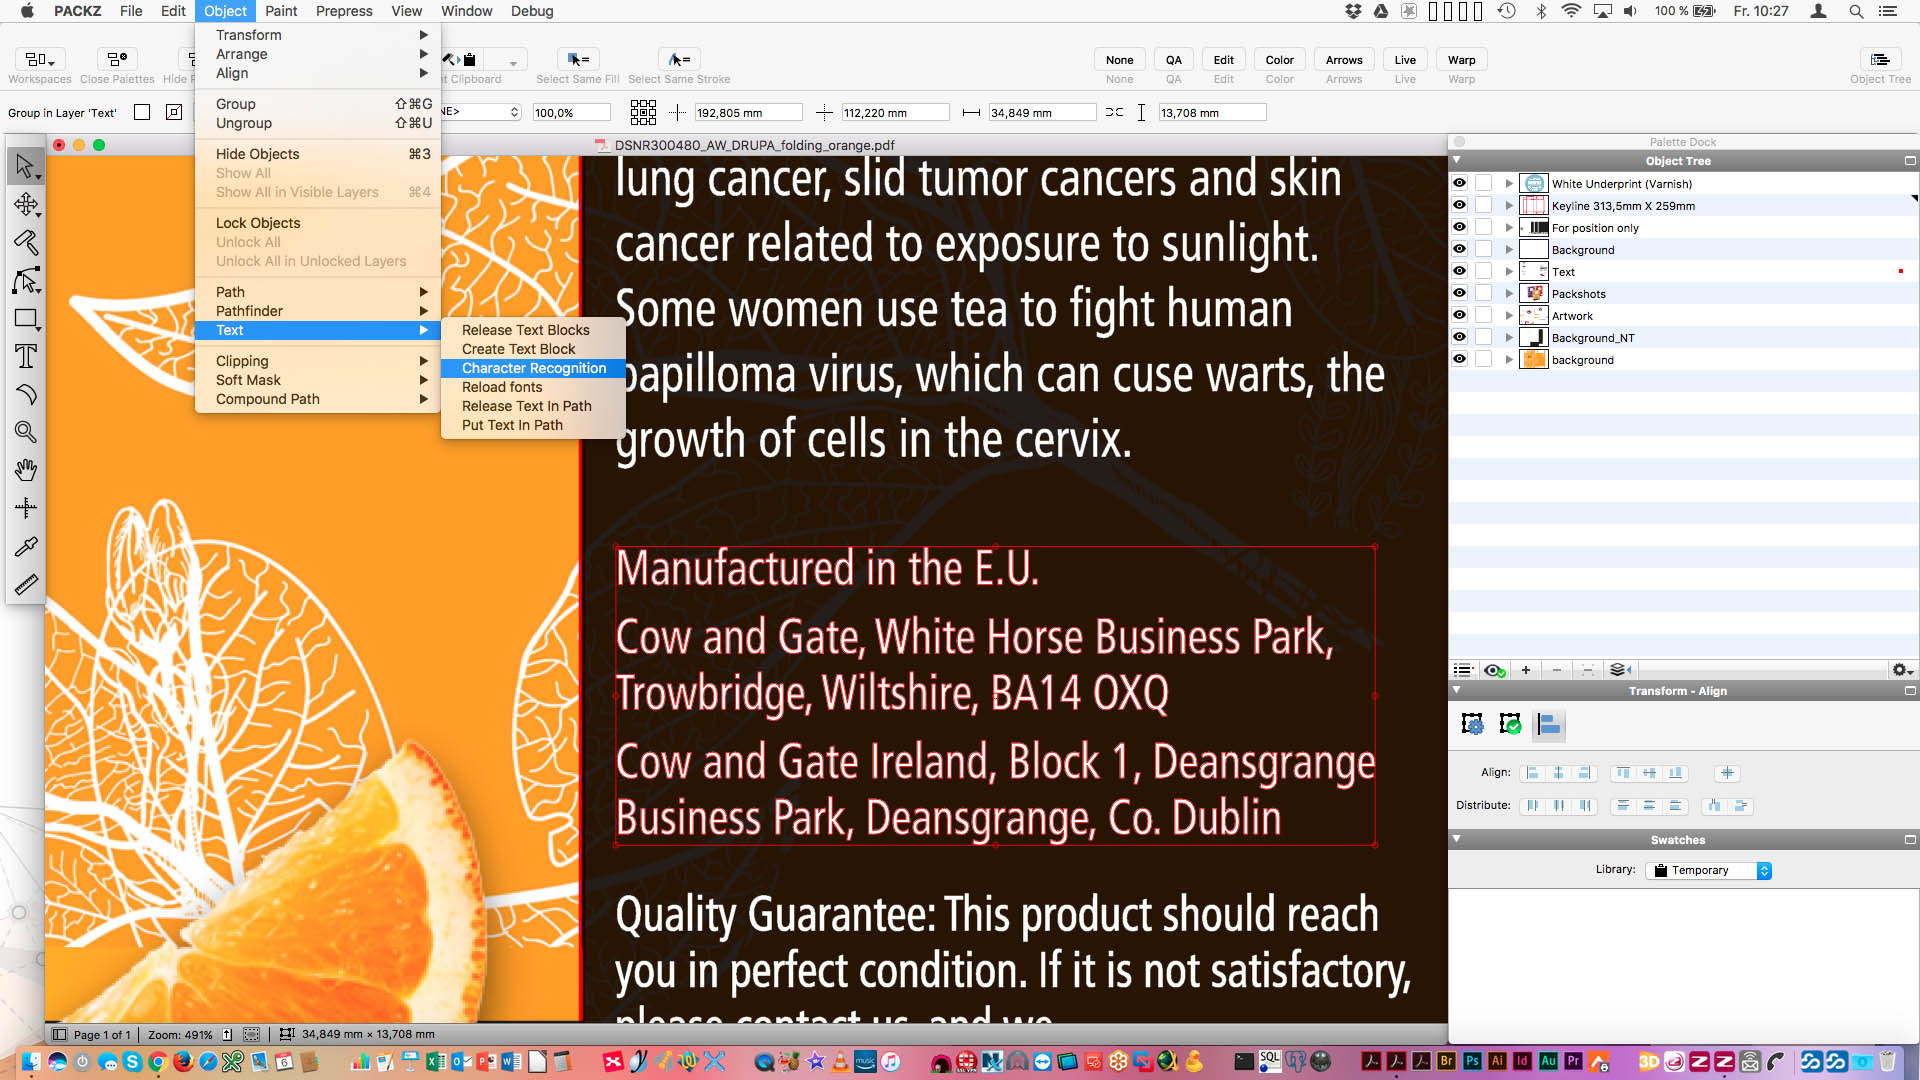Click the scale percentage field 100,0%
1920x1080 pixels.
point(572,113)
